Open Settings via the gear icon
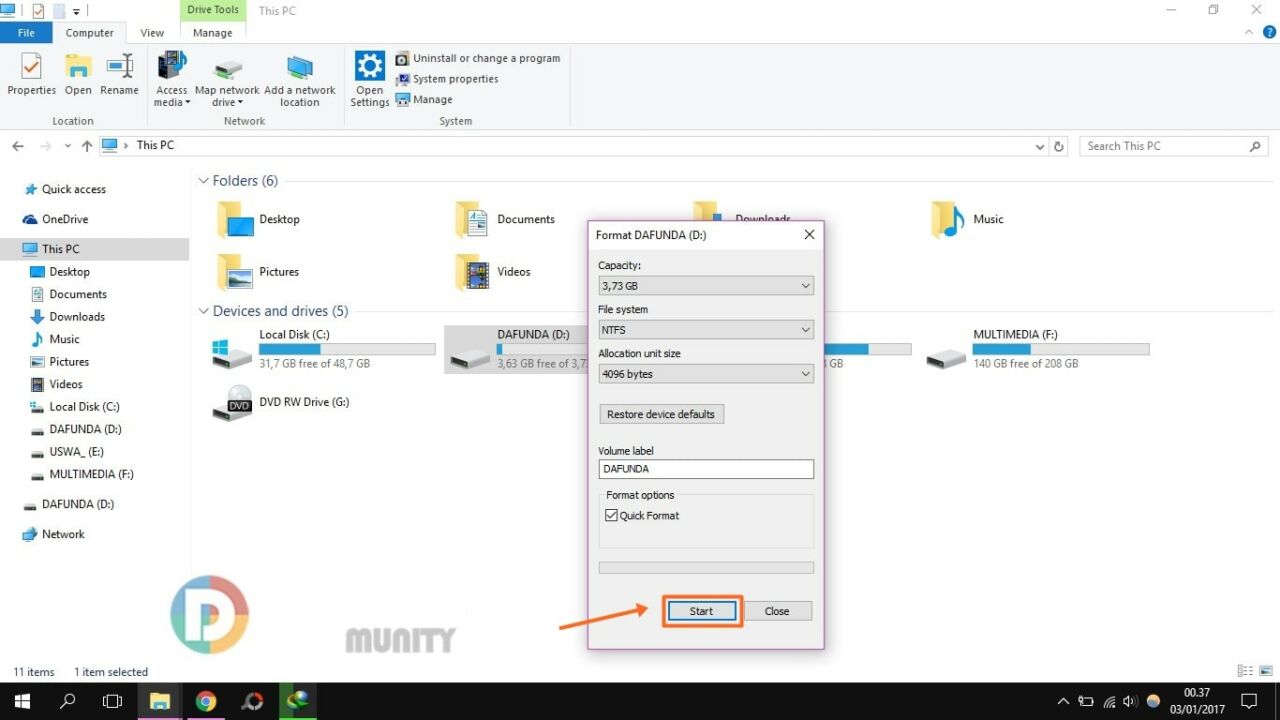Image resolution: width=1280 pixels, height=720 pixels. [x=370, y=68]
